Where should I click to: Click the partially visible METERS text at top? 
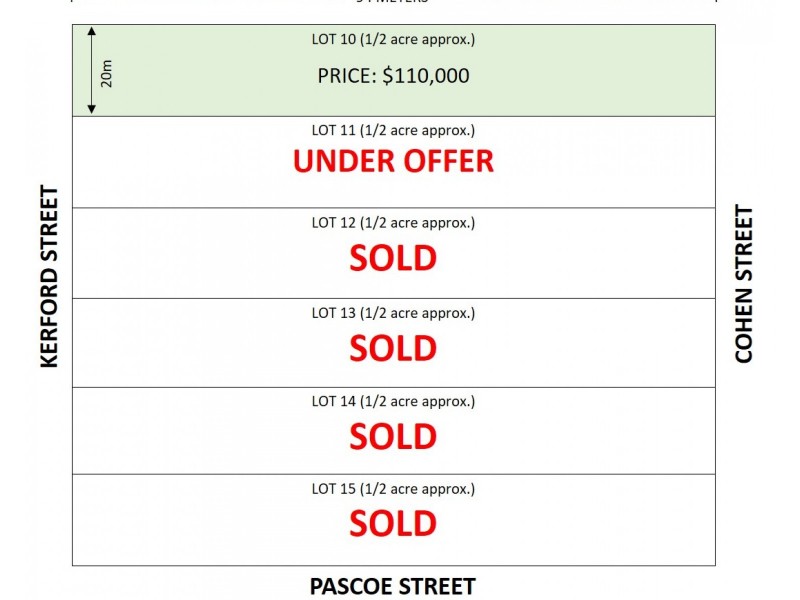coord(393,2)
